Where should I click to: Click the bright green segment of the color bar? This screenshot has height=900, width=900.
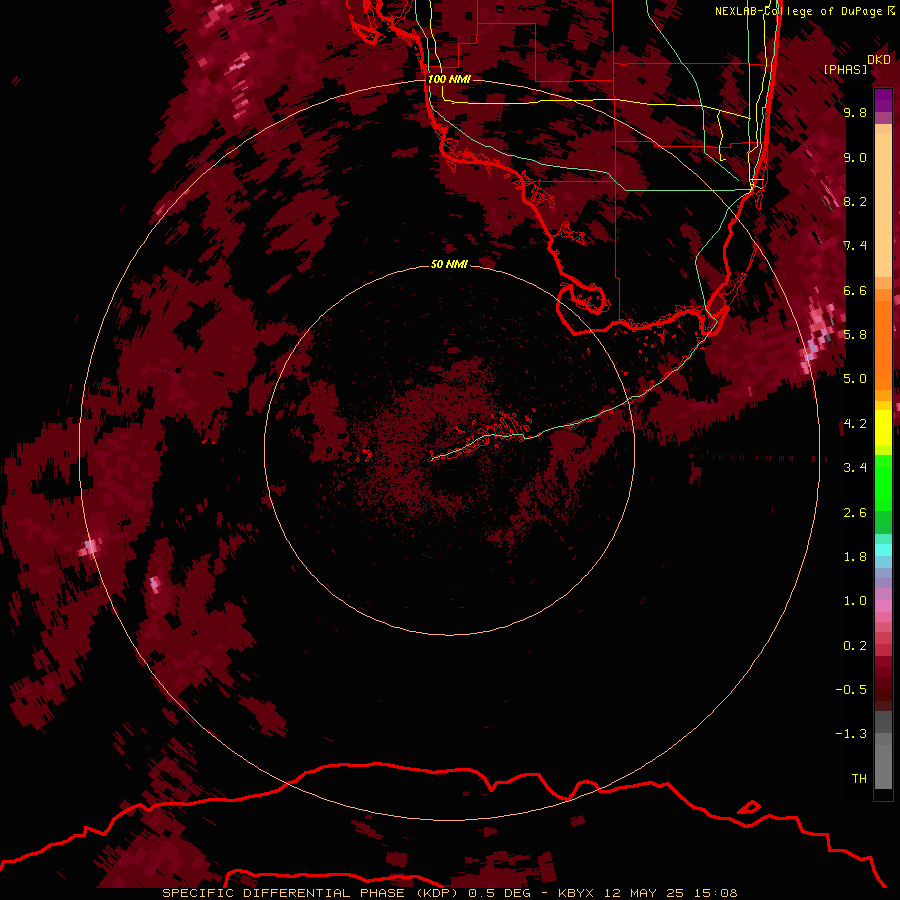(x=883, y=482)
